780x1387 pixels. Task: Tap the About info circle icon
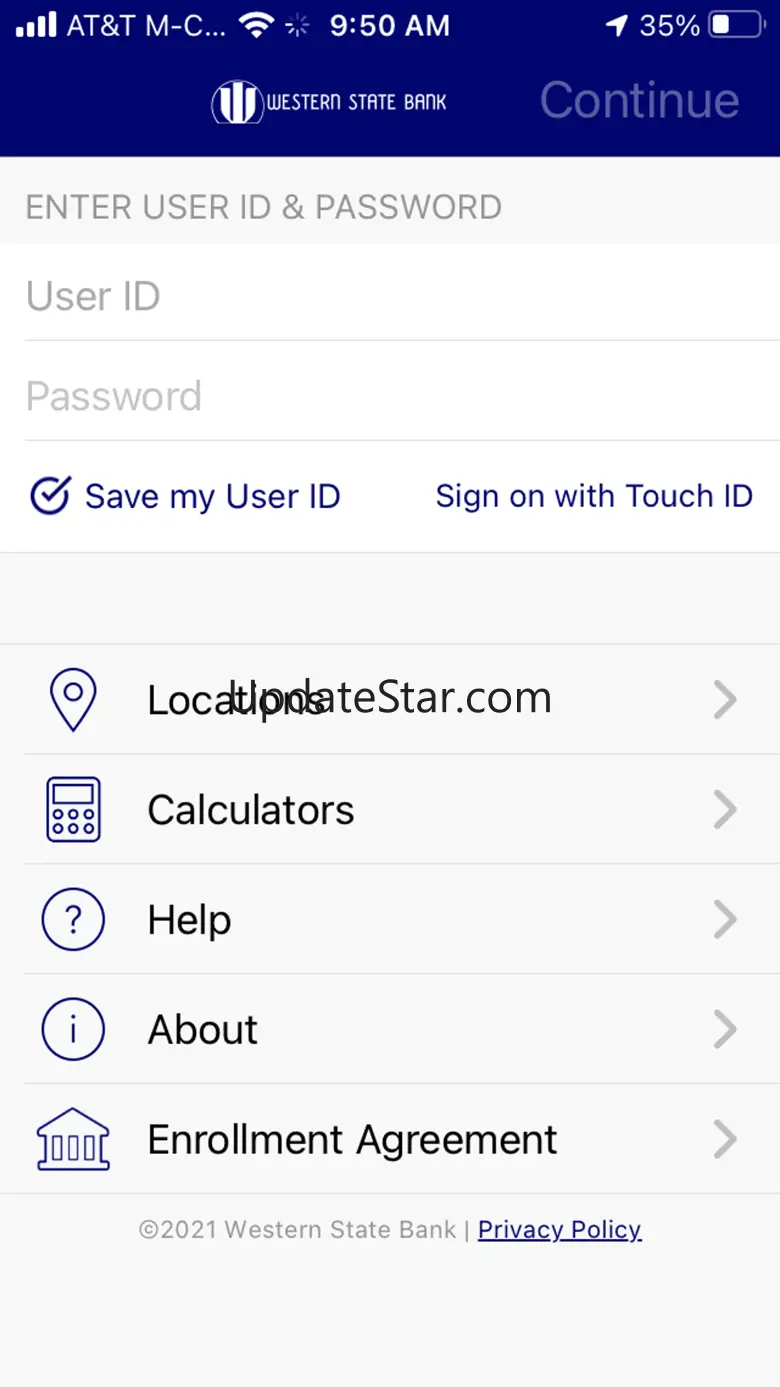[x=73, y=1029]
